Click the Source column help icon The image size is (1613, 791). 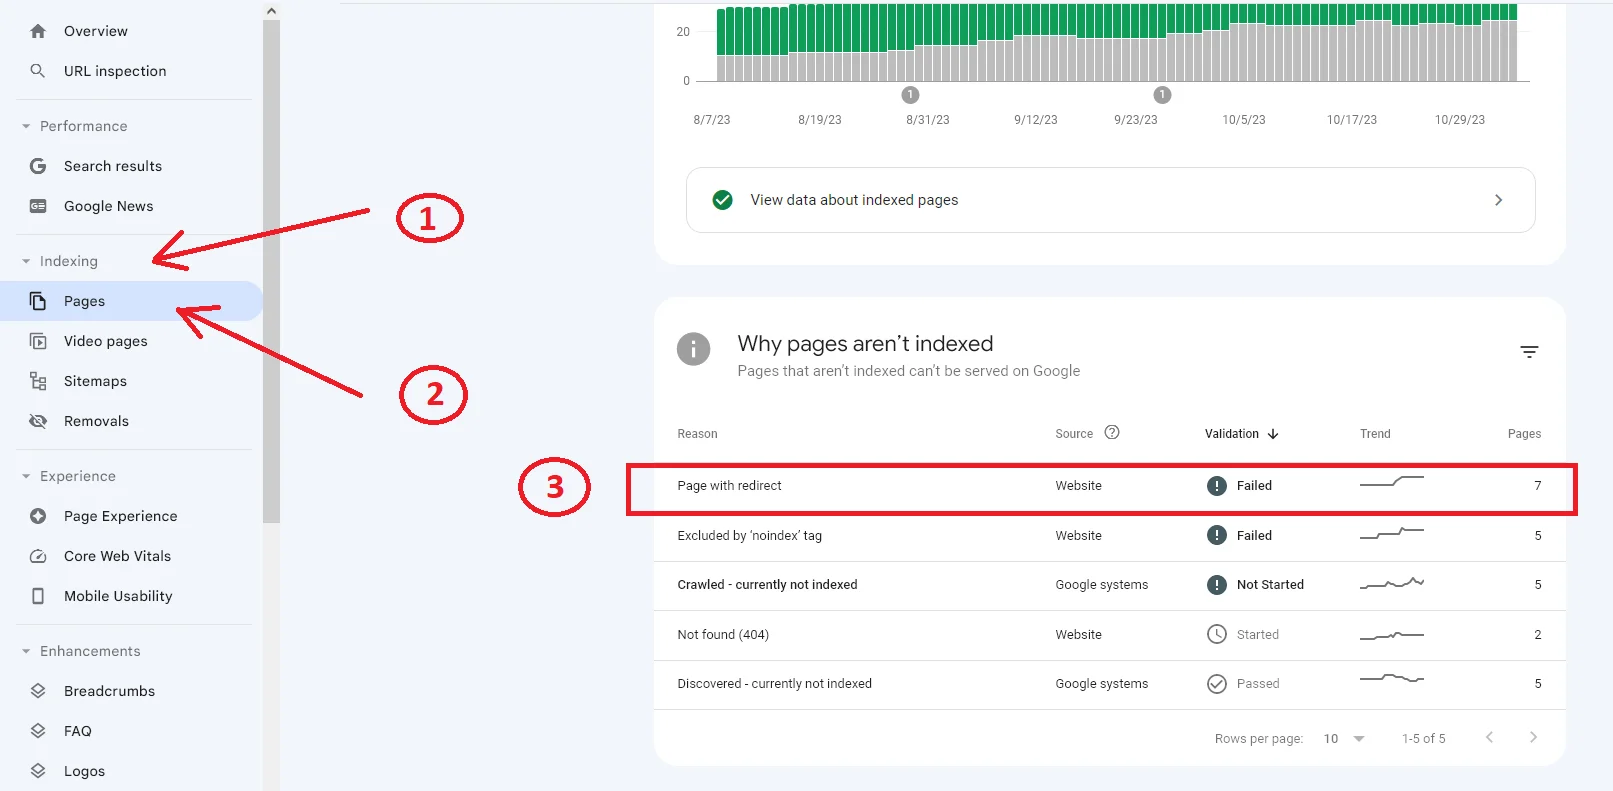(1112, 433)
